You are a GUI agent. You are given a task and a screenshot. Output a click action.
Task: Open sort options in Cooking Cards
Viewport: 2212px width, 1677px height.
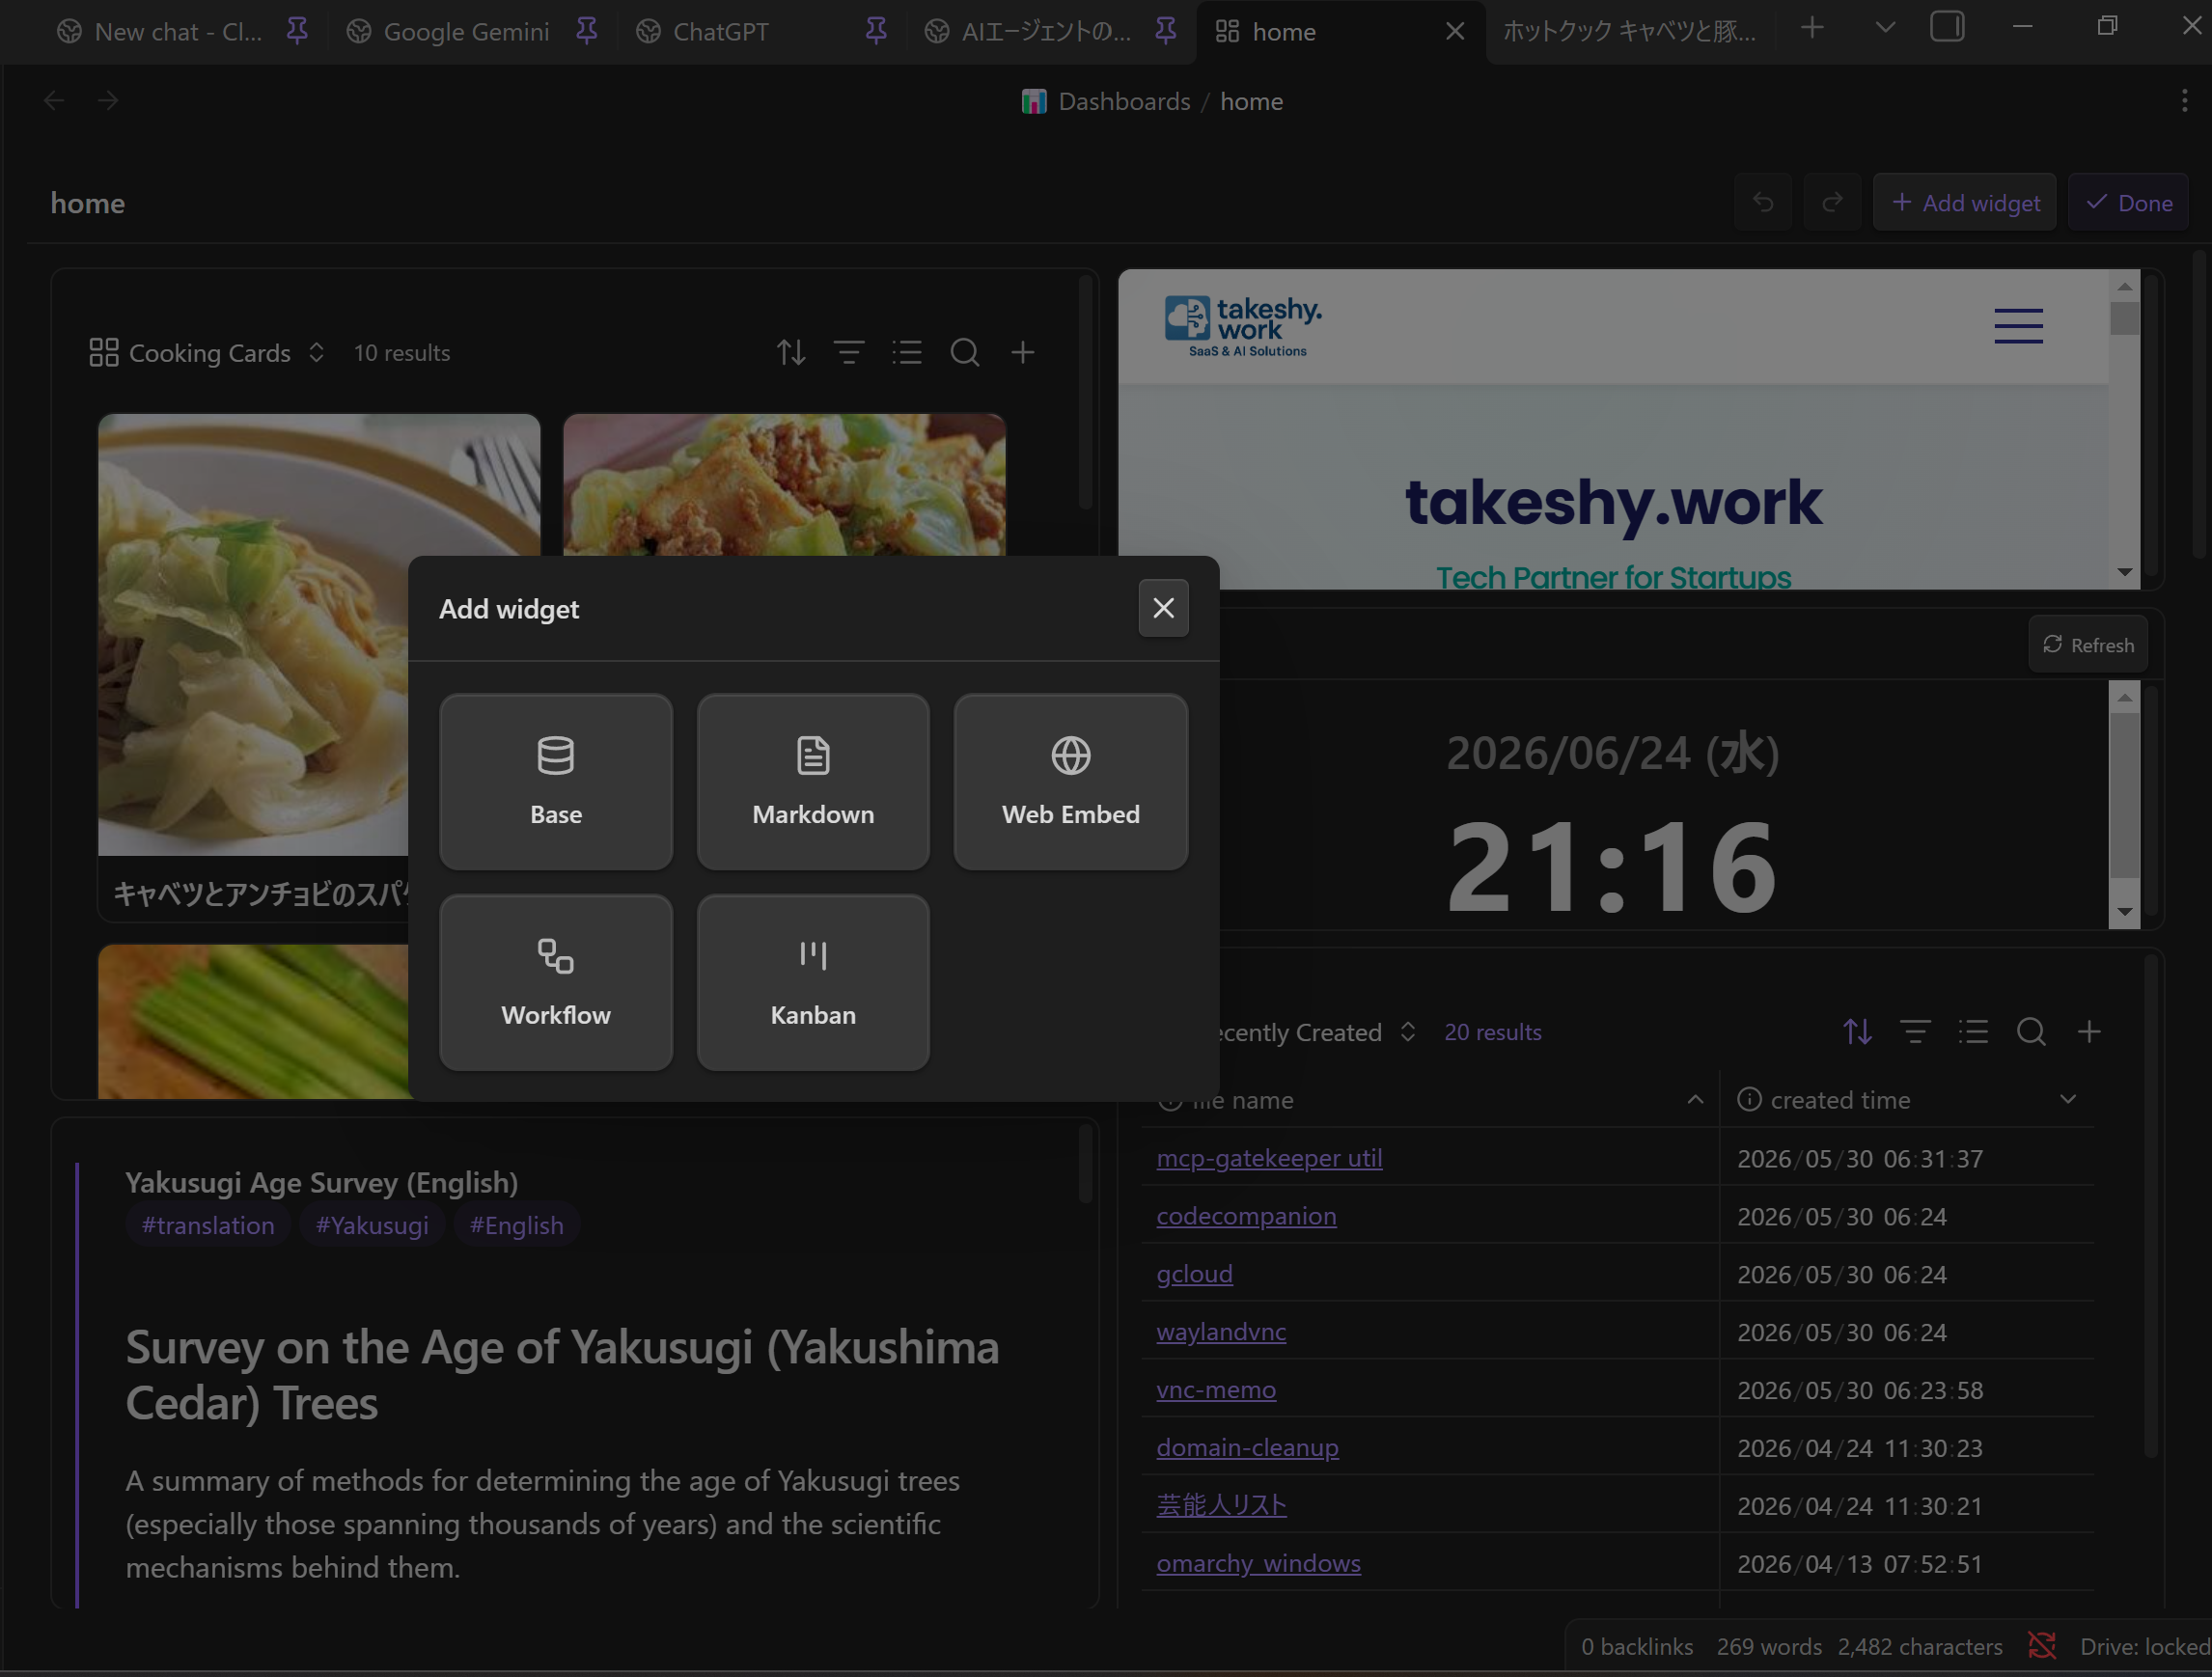coord(791,352)
